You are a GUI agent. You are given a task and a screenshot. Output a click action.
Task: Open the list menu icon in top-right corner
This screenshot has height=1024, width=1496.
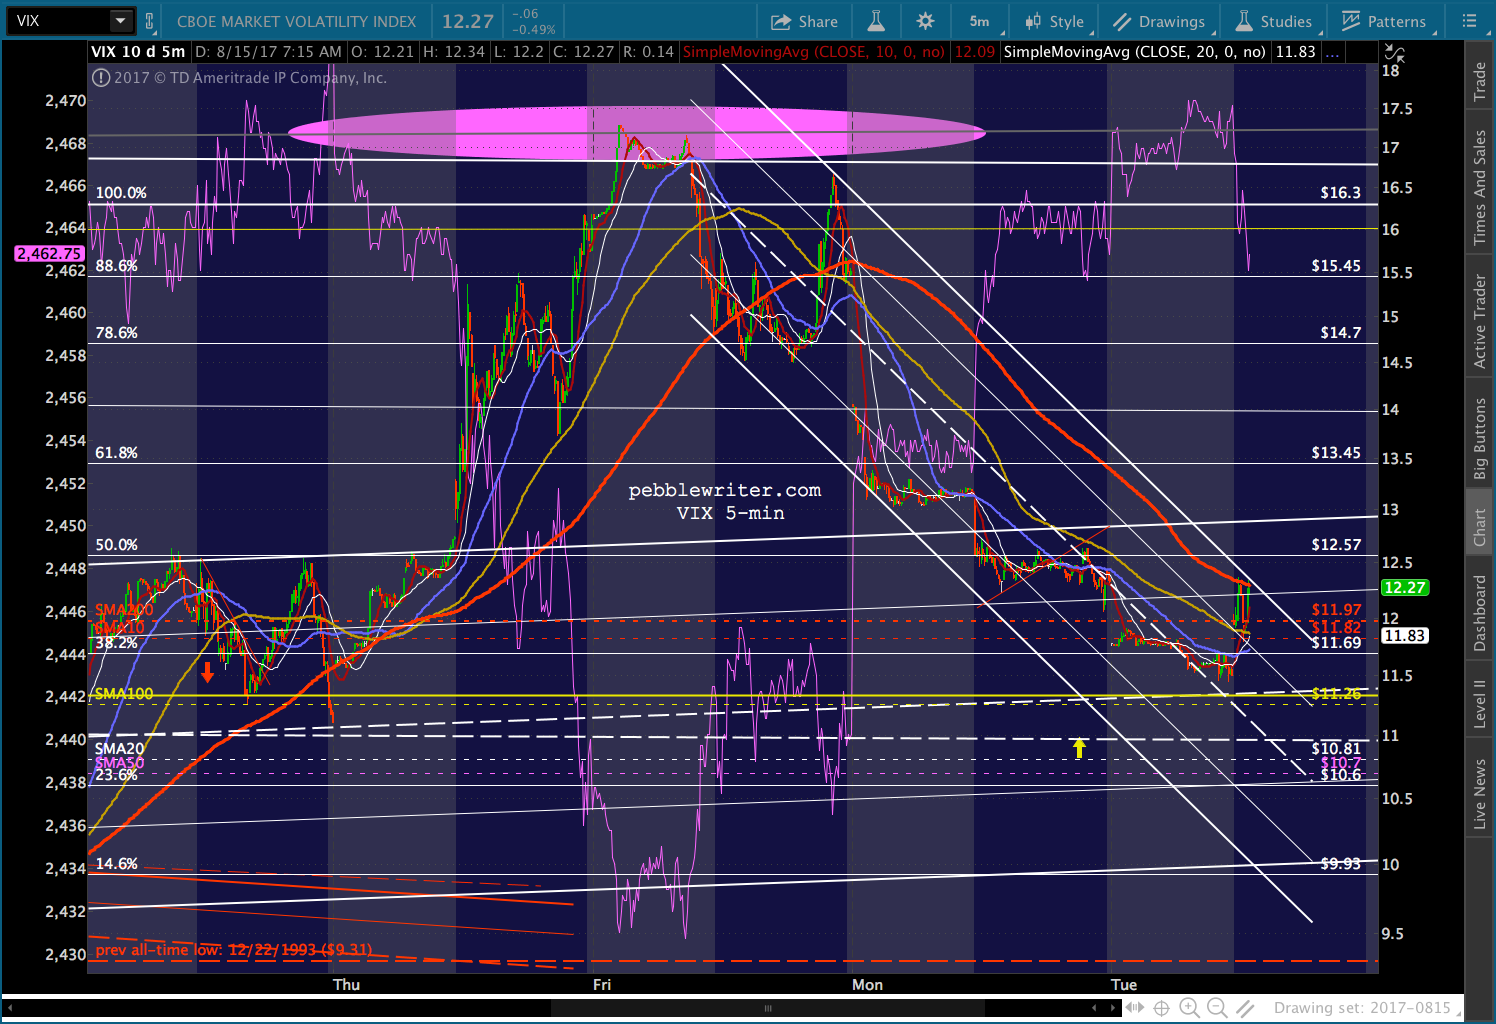click(x=1468, y=21)
